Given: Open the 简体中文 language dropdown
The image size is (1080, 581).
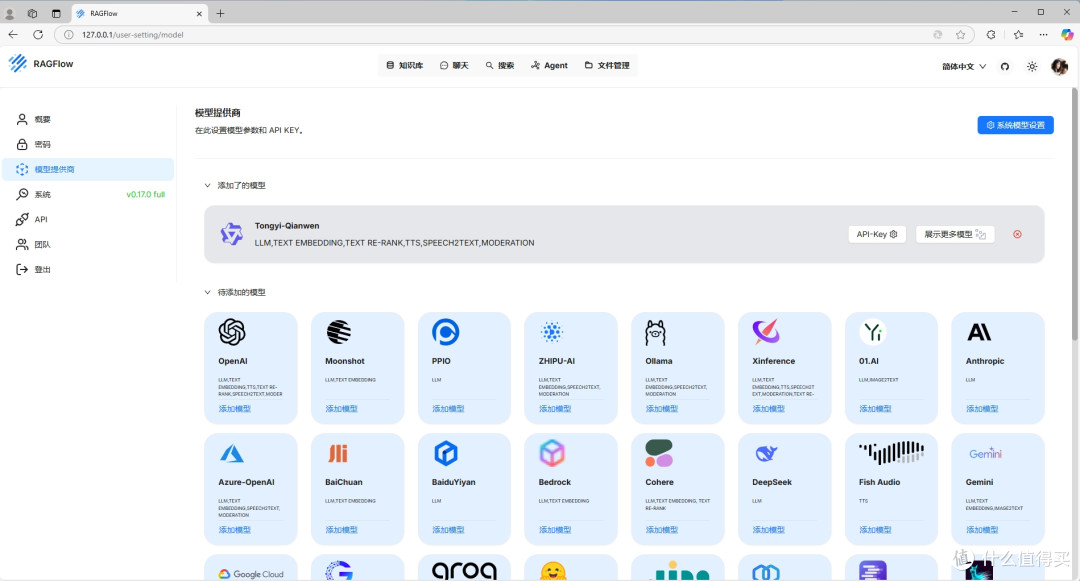Looking at the screenshot, I should pyautogui.click(x=964, y=67).
